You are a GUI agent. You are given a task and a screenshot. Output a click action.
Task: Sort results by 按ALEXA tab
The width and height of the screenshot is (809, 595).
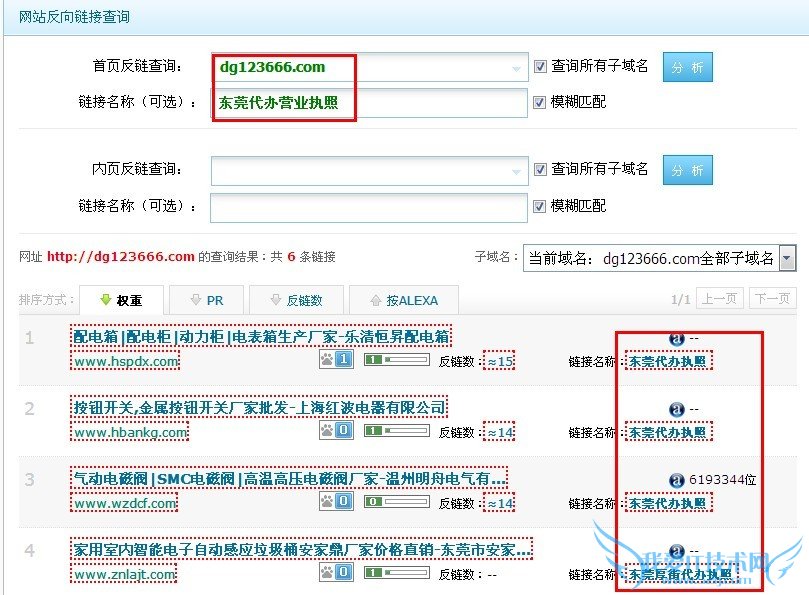point(404,300)
